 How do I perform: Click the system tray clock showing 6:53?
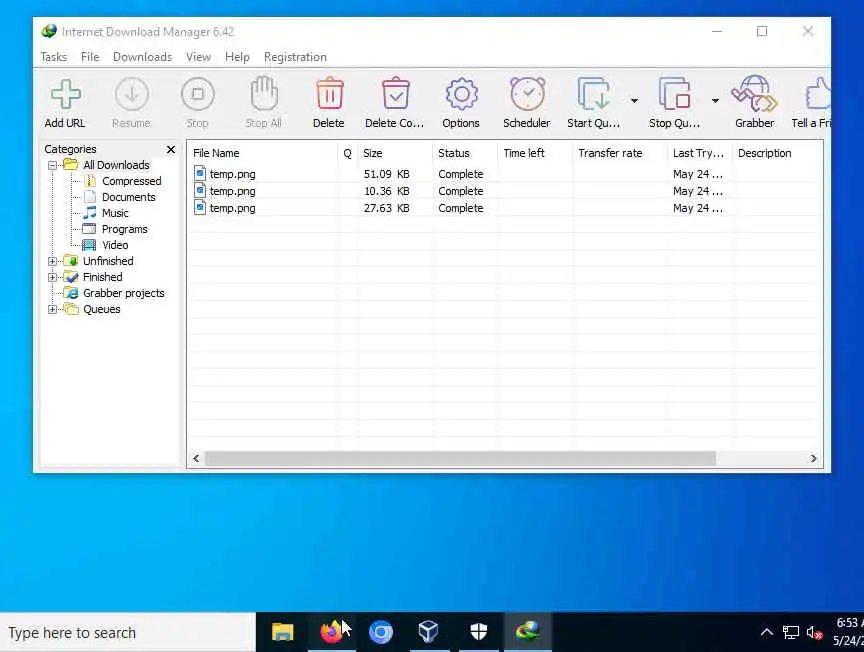(x=849, y=632)
